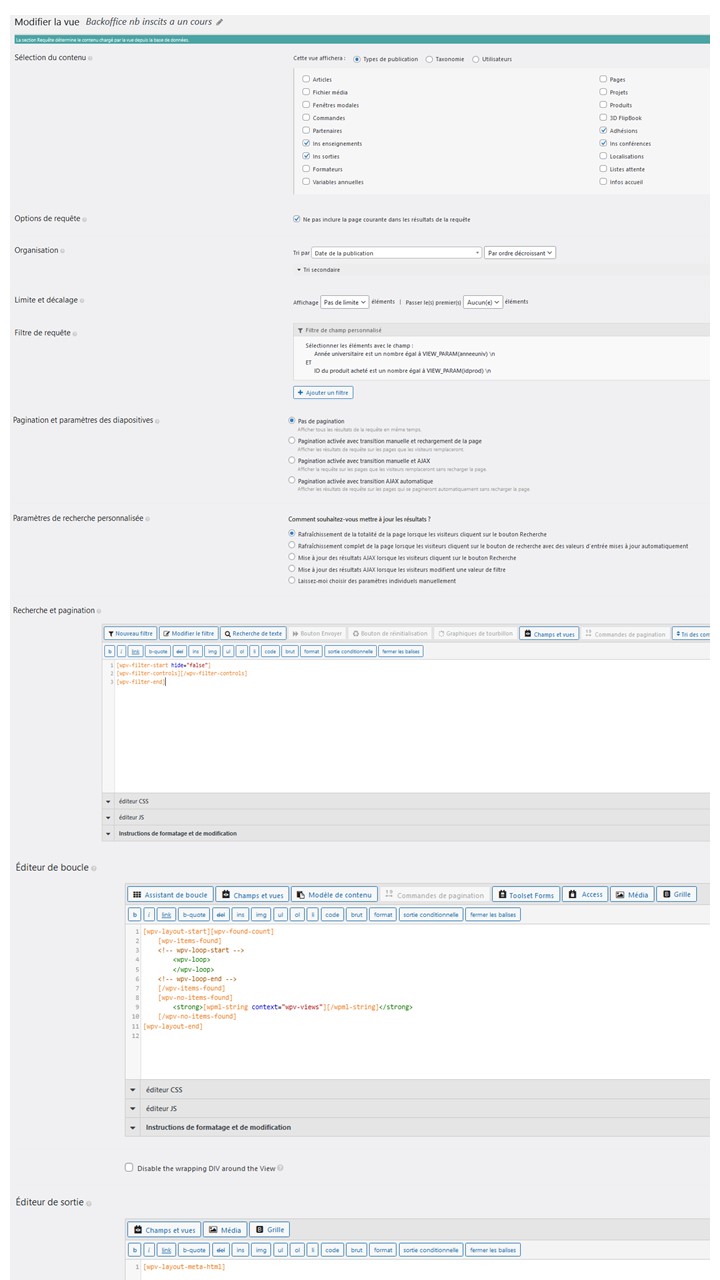Click bold b quicktag in search editor

(x=109, y=651)
